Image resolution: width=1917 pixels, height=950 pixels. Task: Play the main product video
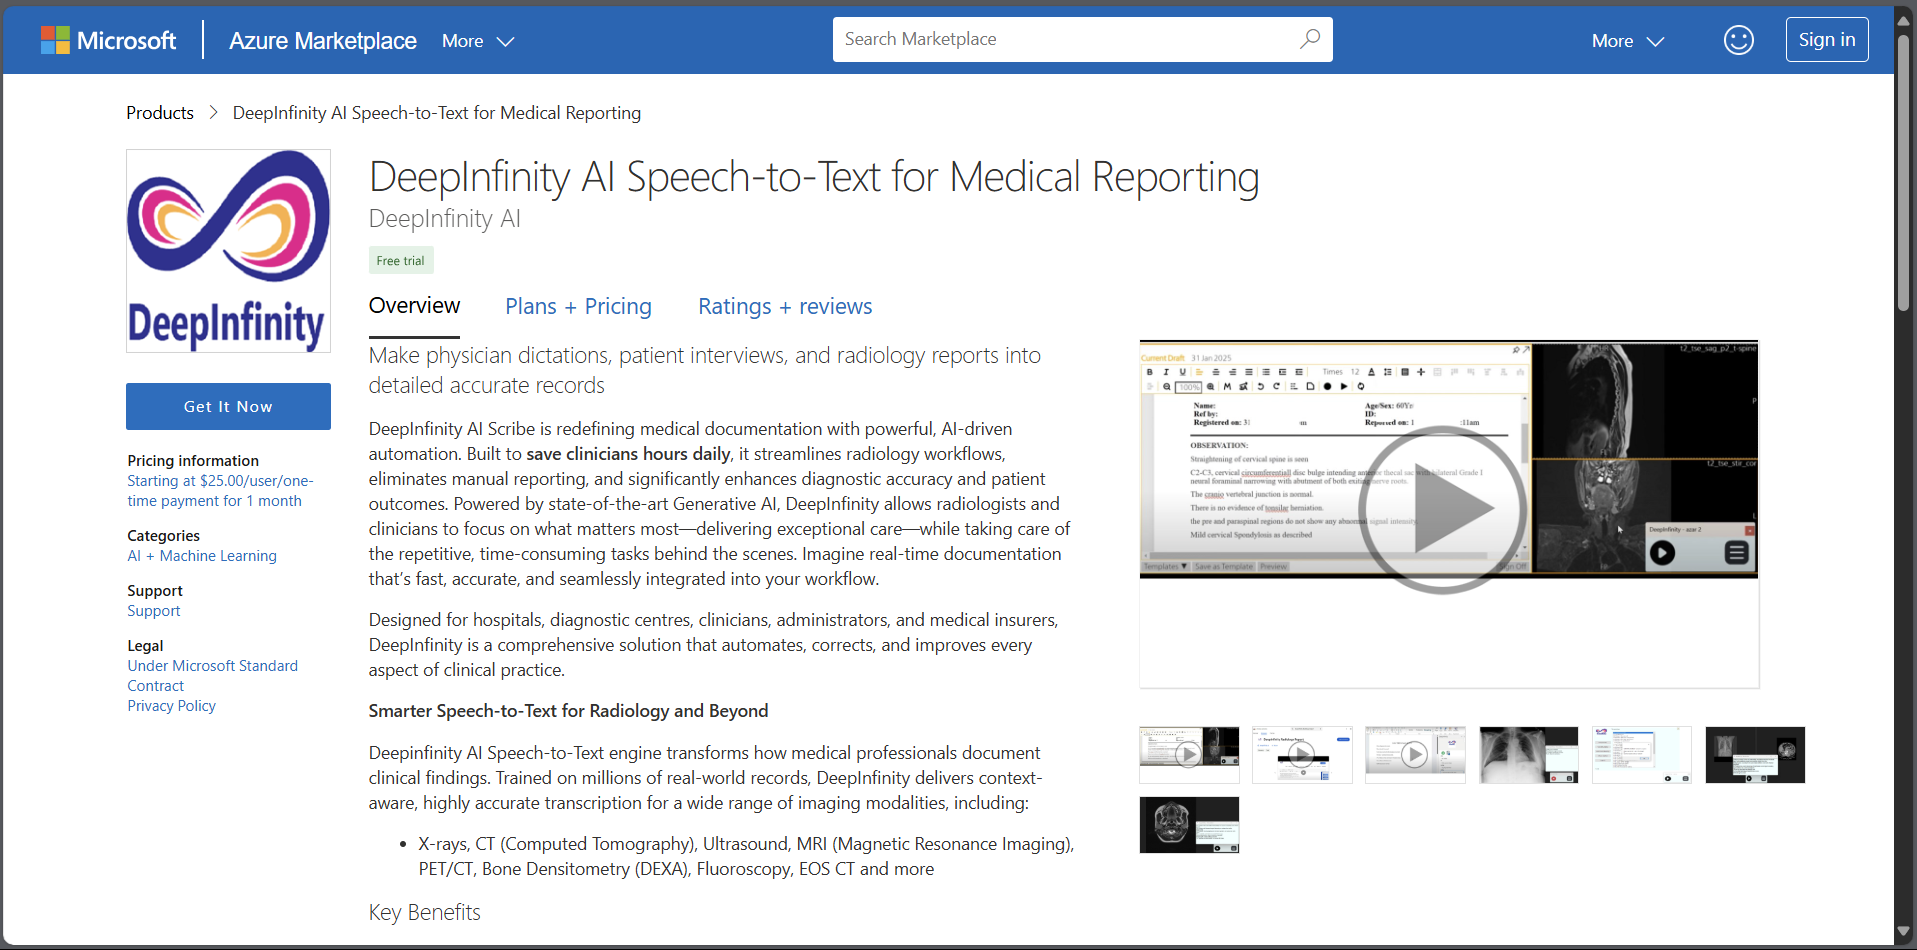[1442, 509]
